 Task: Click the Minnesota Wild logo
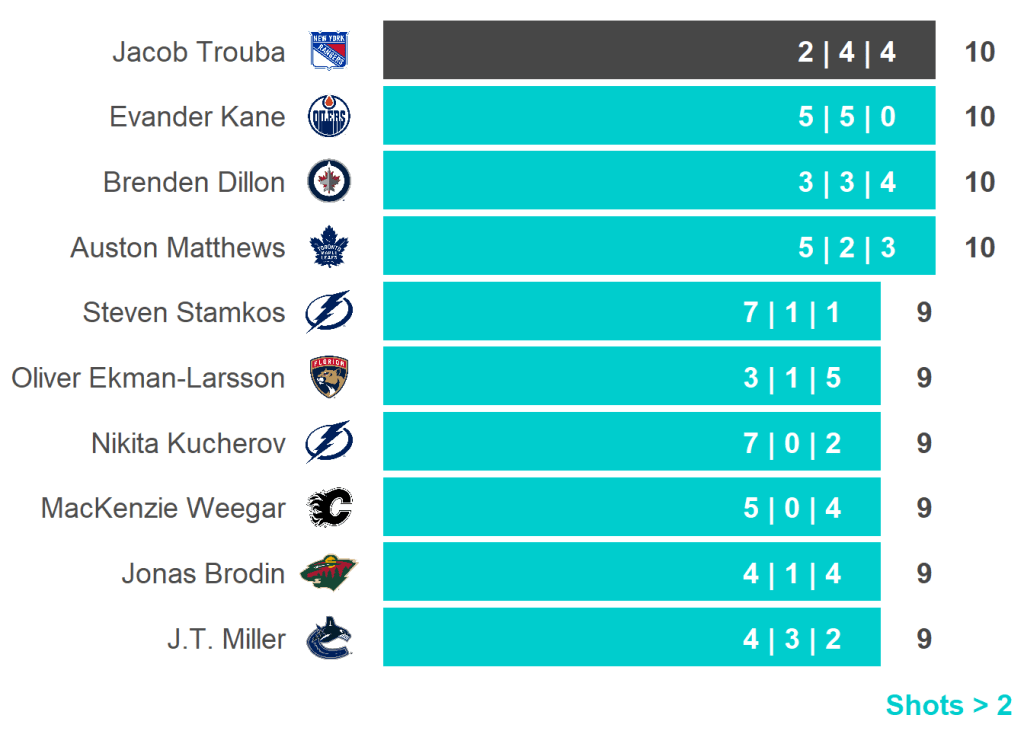pos(329,574)
